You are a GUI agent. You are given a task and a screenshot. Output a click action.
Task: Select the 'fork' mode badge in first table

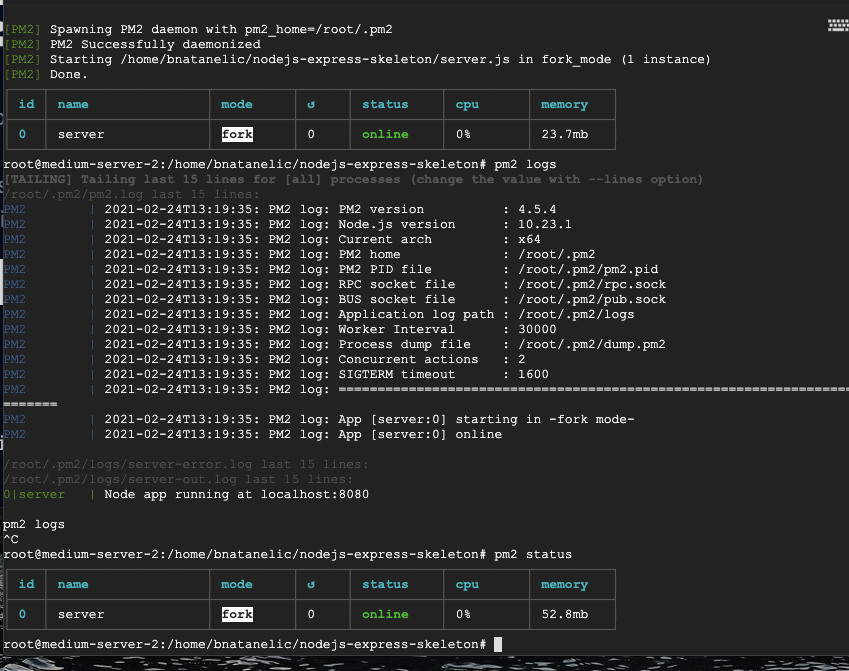(236, 134)
